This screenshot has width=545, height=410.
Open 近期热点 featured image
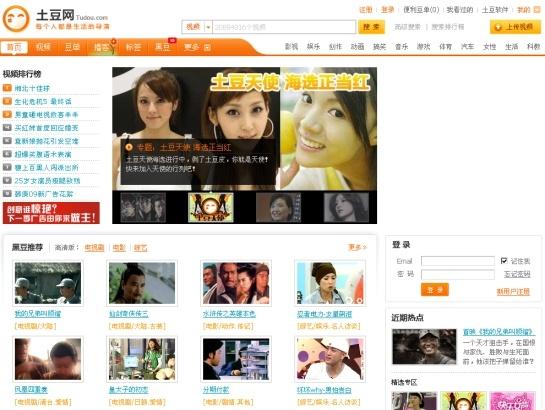pyautogui.click(x=424, y=346)
